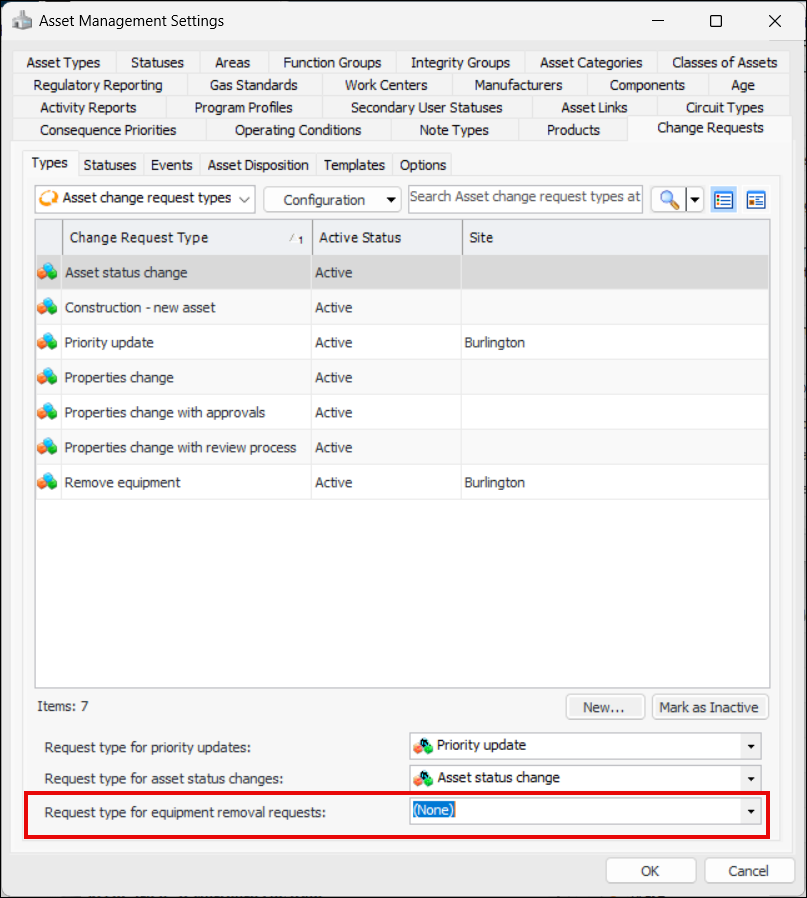Click the Properties change row icon
The height and width of the screenshot is (898, 807).
tap(48, 377)
